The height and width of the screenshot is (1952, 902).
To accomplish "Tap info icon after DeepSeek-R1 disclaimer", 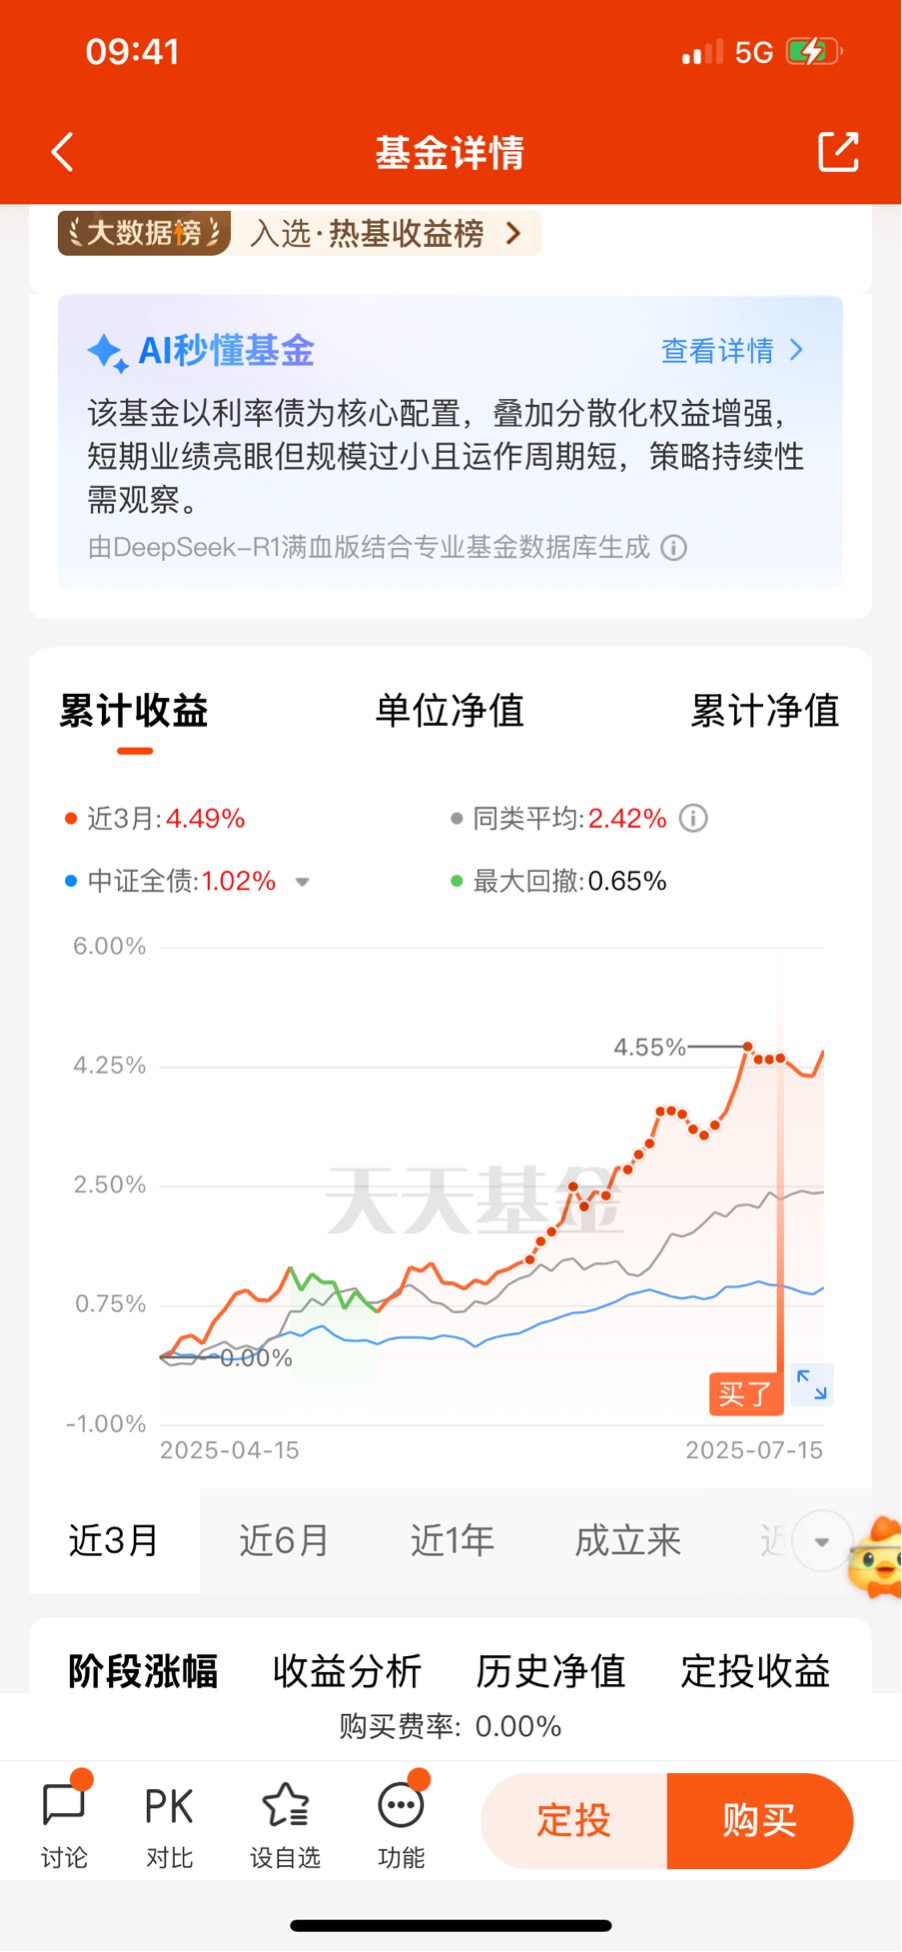I will pyautogui.click(x=674, y=548).
